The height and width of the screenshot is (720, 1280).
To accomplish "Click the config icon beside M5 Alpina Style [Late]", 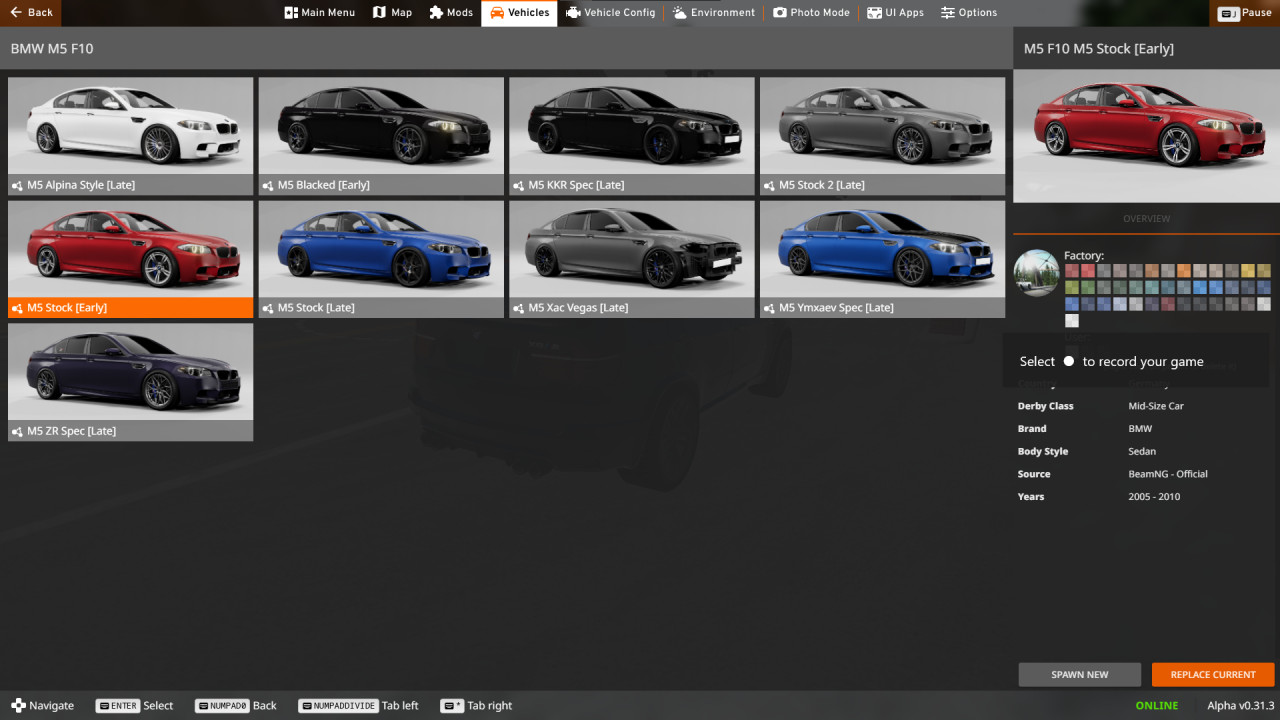I will click(x=17, y=185).
